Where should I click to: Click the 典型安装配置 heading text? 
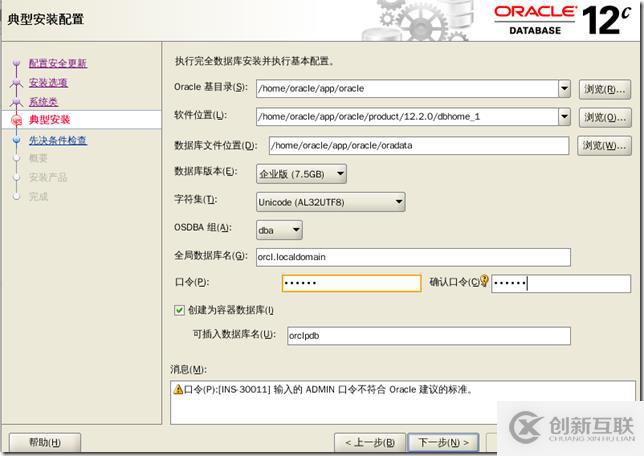click(46, 19)
